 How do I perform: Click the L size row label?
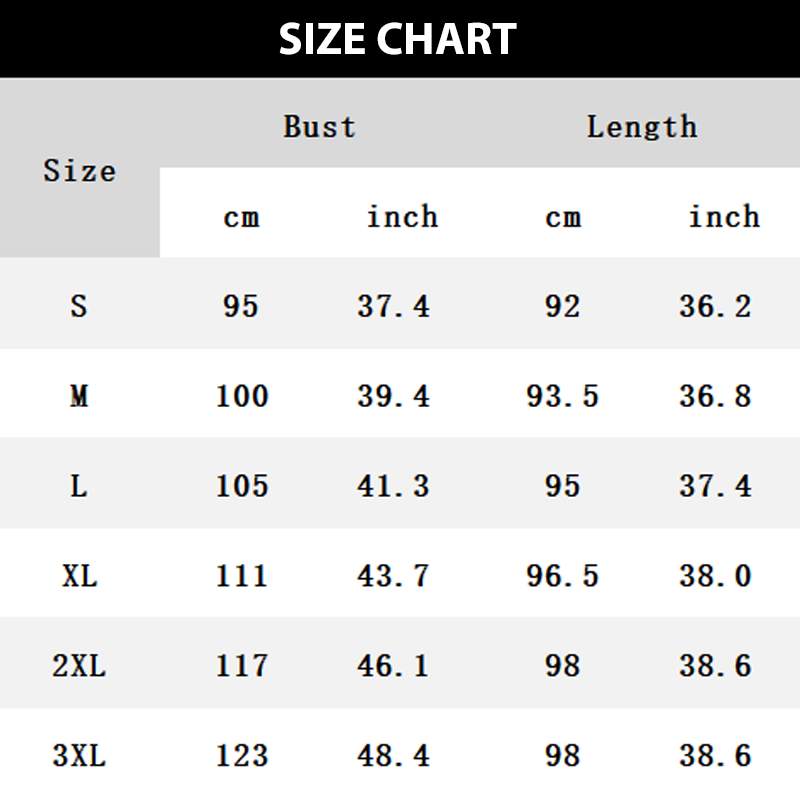click(x=79, y=486)
